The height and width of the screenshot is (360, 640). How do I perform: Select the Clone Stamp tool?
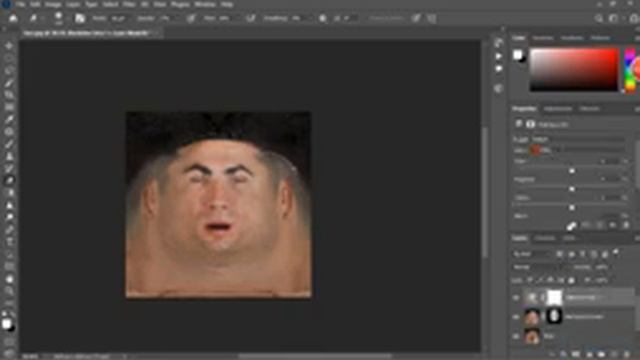coord(9,157)
